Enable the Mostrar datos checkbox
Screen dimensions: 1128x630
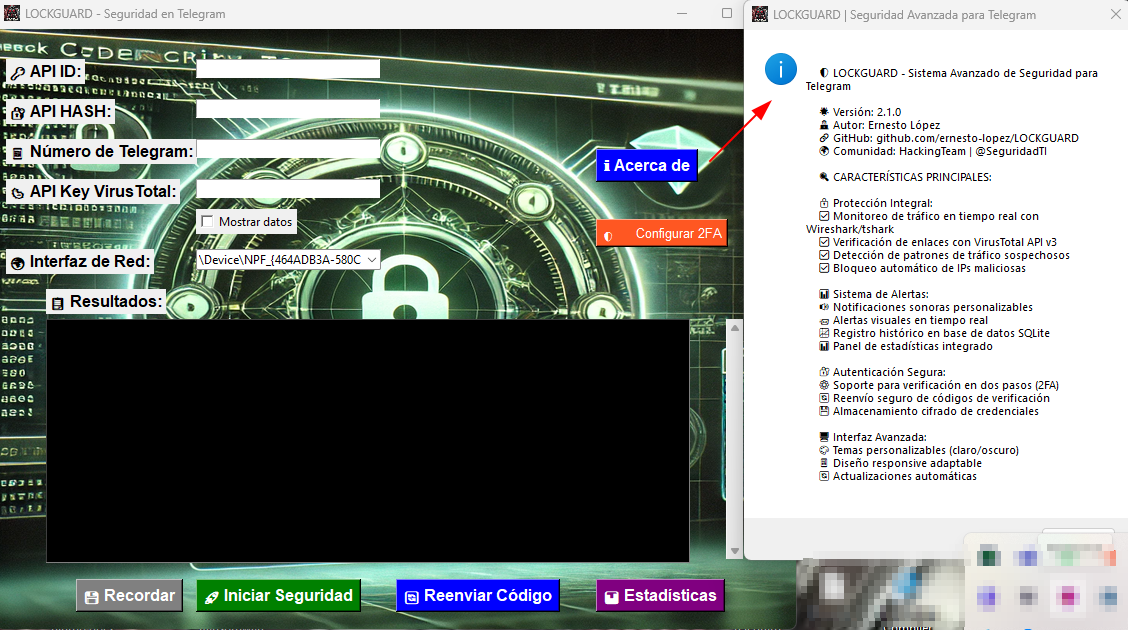coord(207,221)
